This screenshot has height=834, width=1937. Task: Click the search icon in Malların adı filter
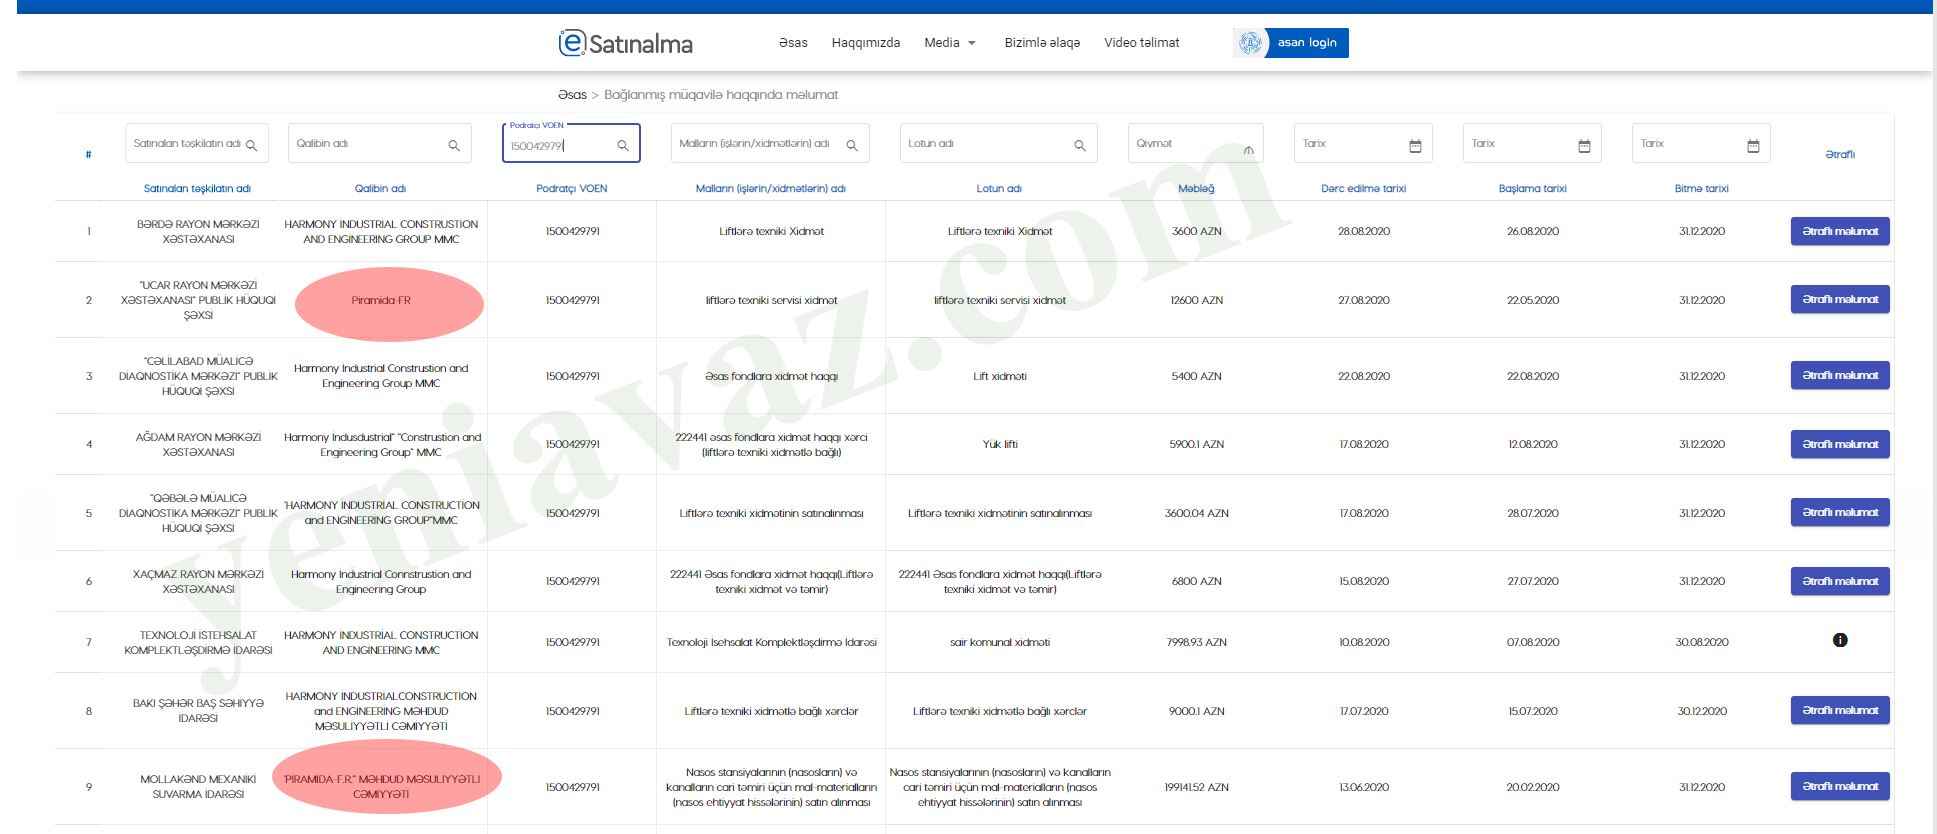click(x=852, y=145)
